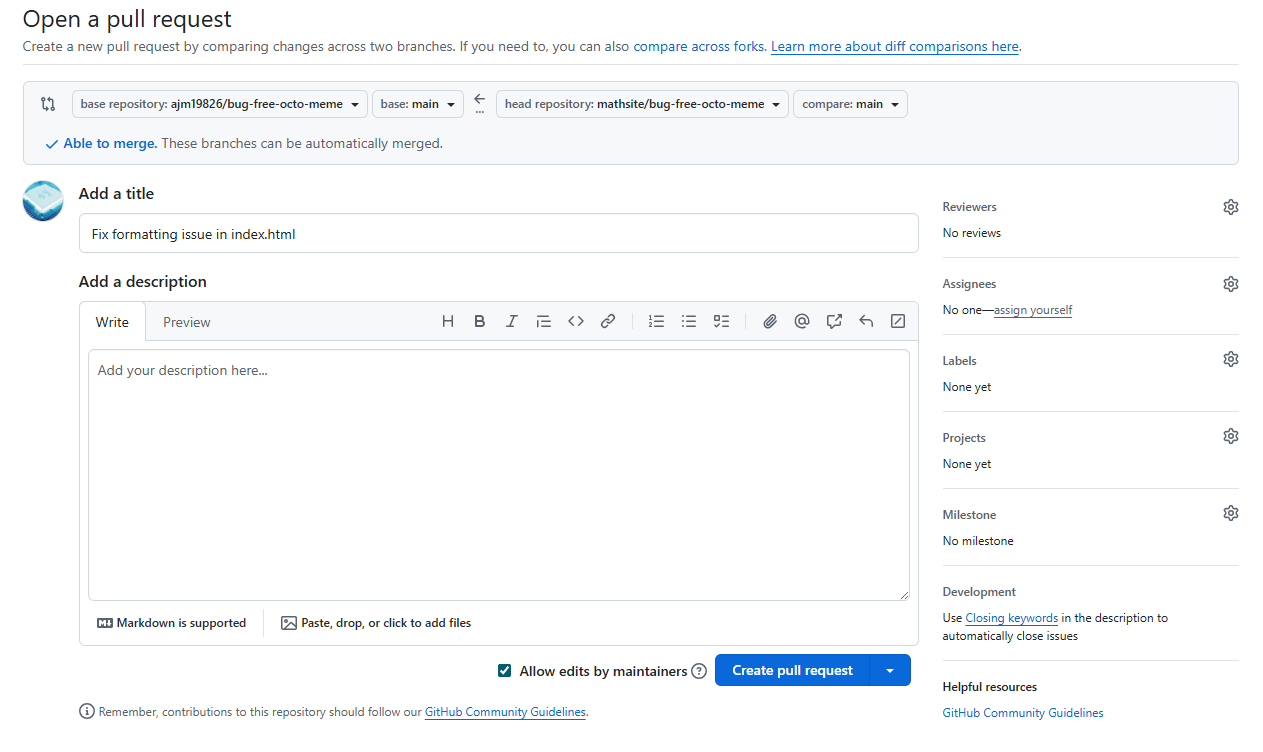1263x752 pixels.
Task: Expand the base repository dropdown
Action: 220,104
